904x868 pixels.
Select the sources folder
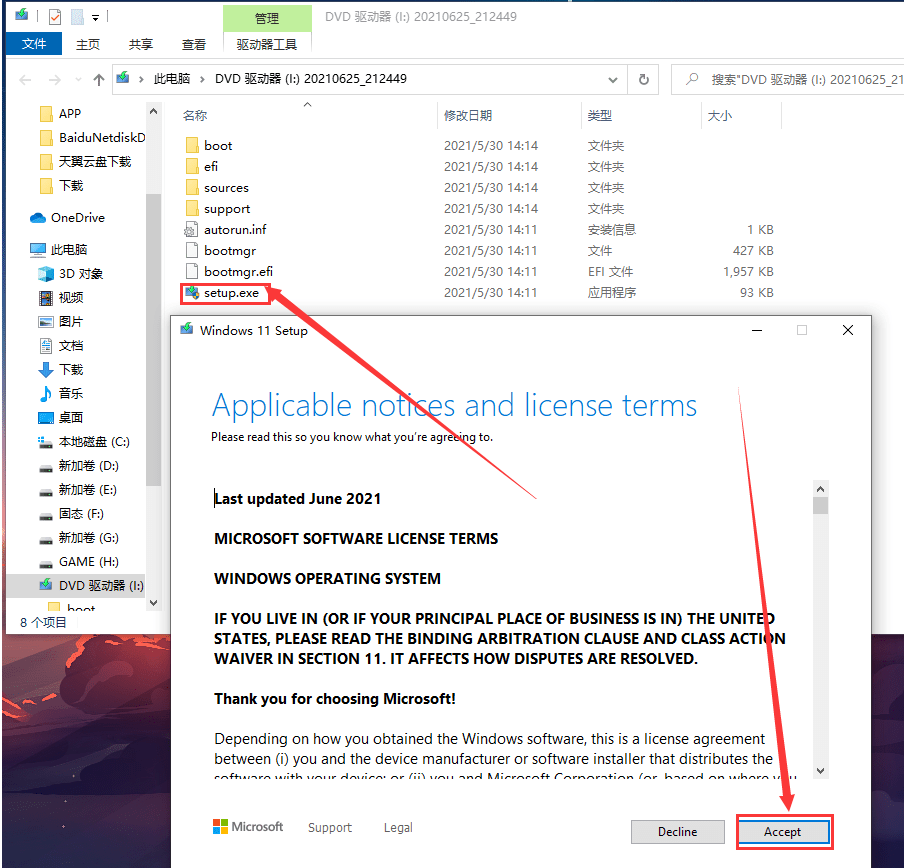pos(217,188)
